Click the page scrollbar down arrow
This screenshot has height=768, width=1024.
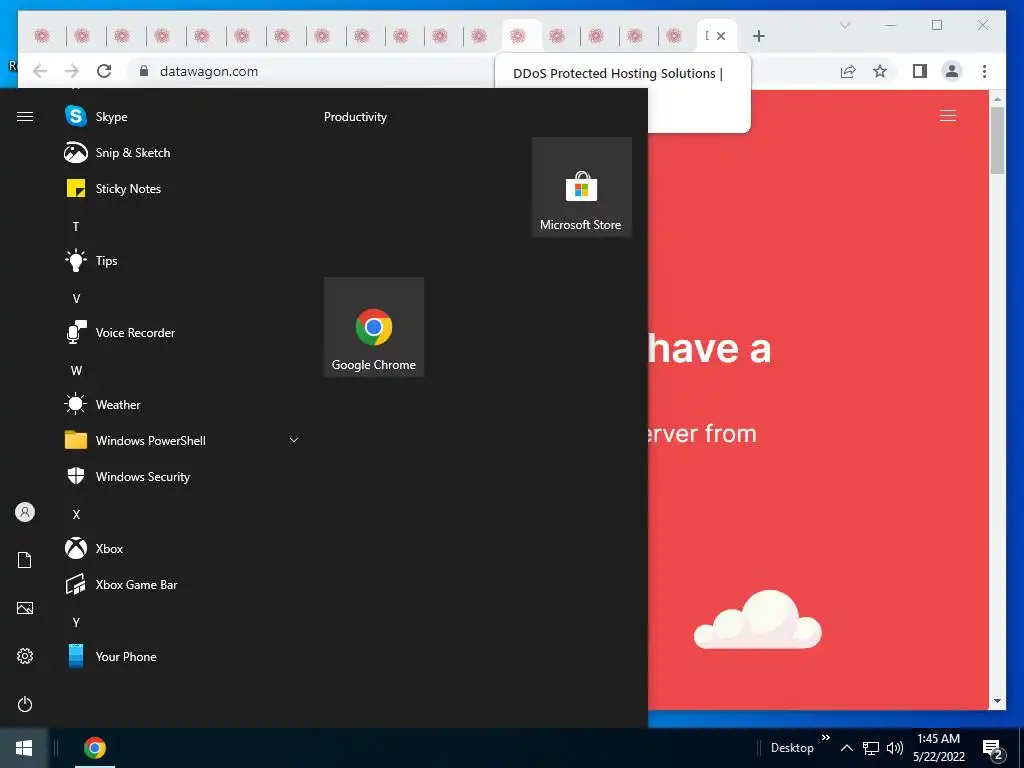997,701
